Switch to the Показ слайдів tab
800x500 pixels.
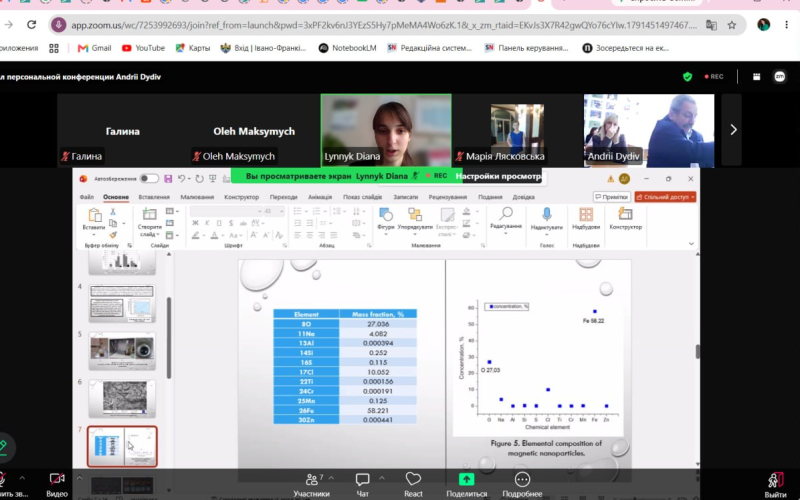point(362,197)
